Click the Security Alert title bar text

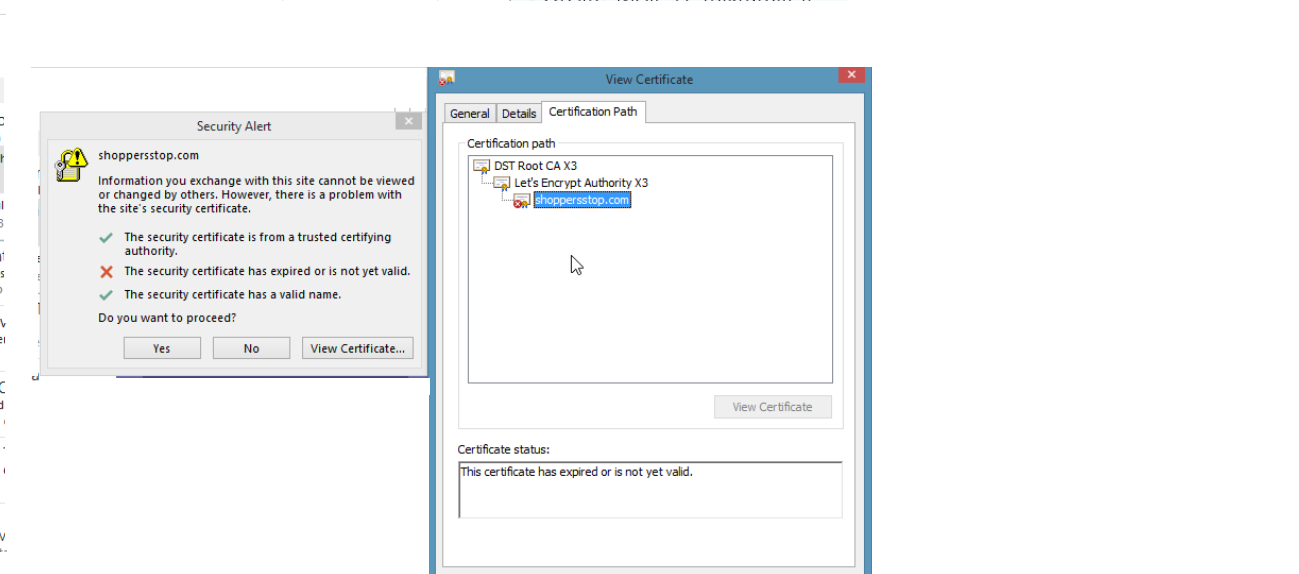tap(234, 126)
